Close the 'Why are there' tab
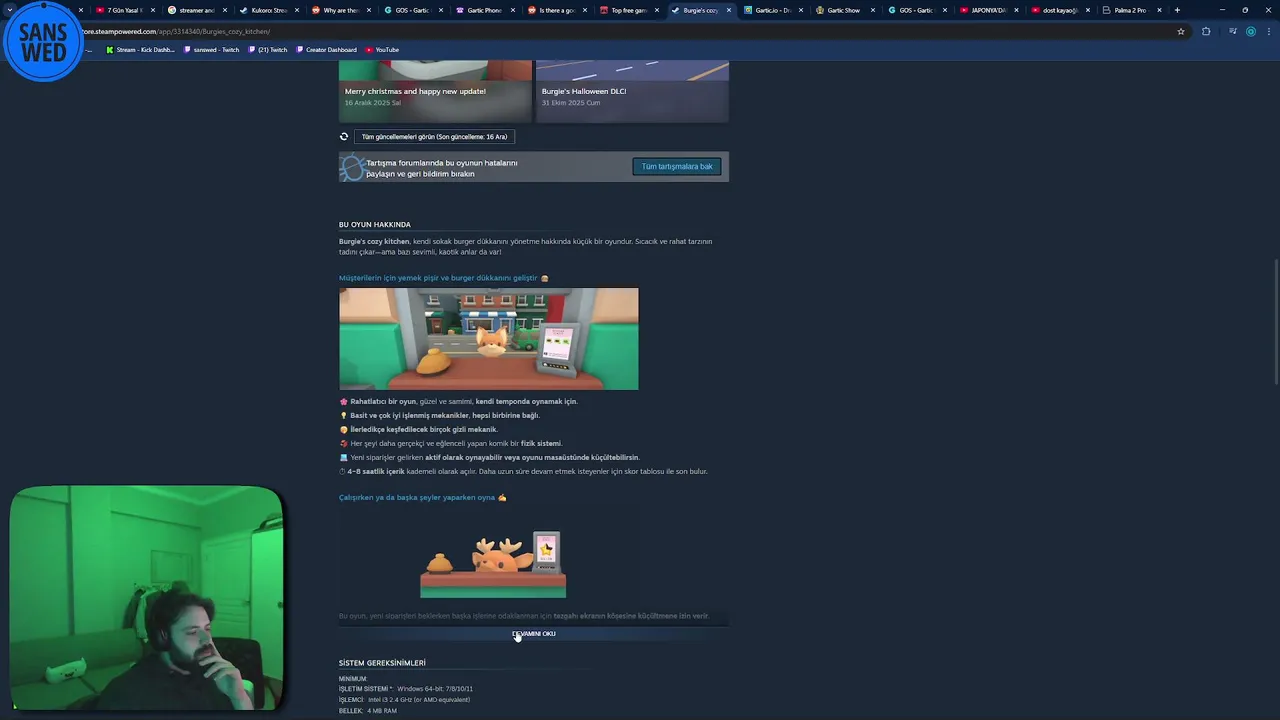 pyautogui.click(x=369, y=10)
